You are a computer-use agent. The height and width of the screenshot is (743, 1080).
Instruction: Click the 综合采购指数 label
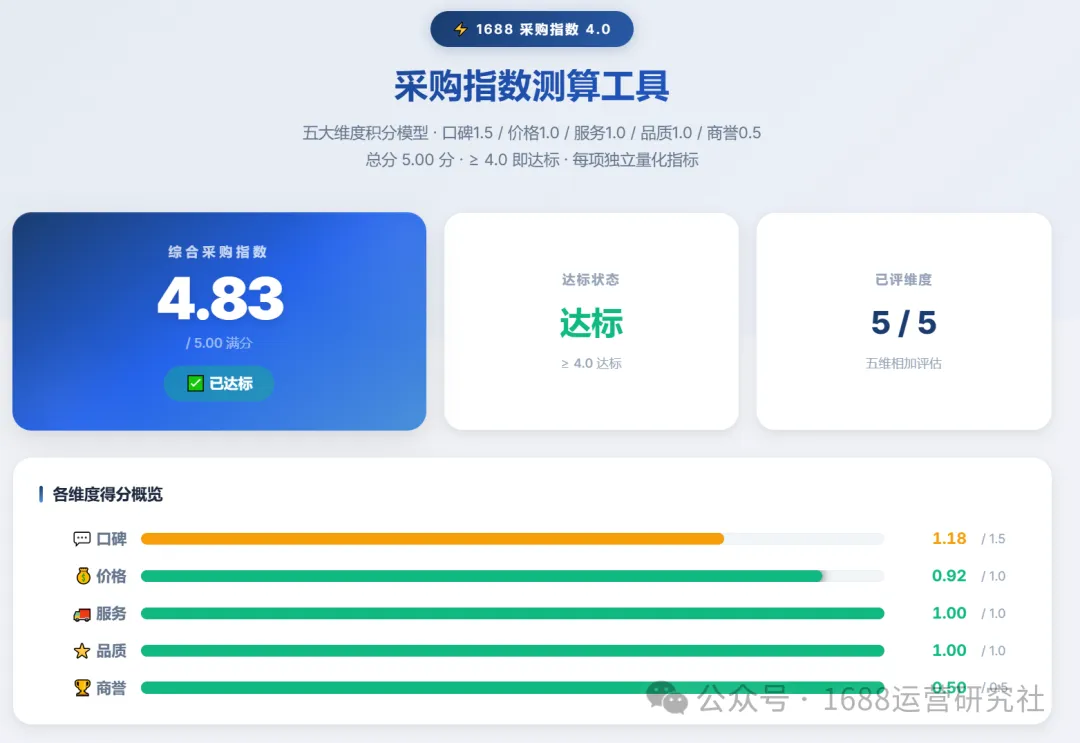[x=218, y=252]
